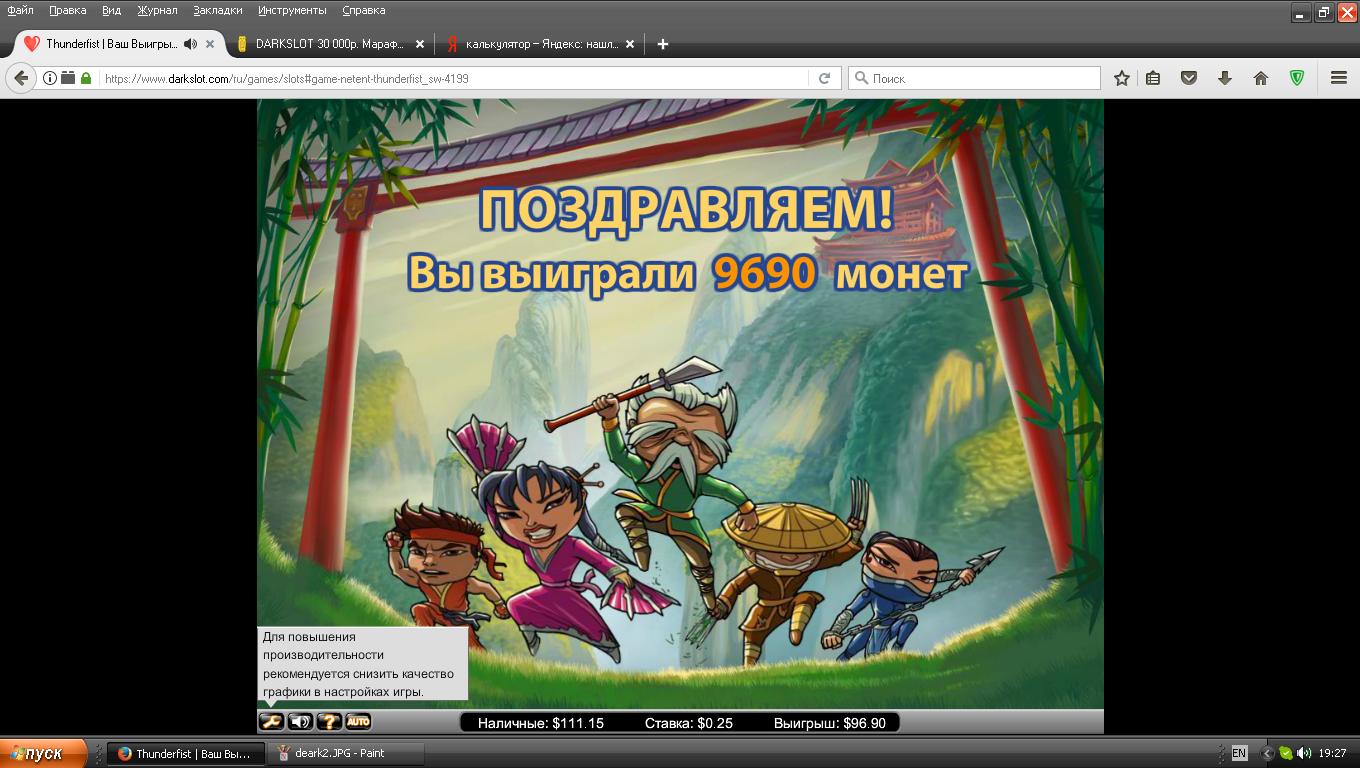Switch to the Thunderfist tab

pos(120,44)
